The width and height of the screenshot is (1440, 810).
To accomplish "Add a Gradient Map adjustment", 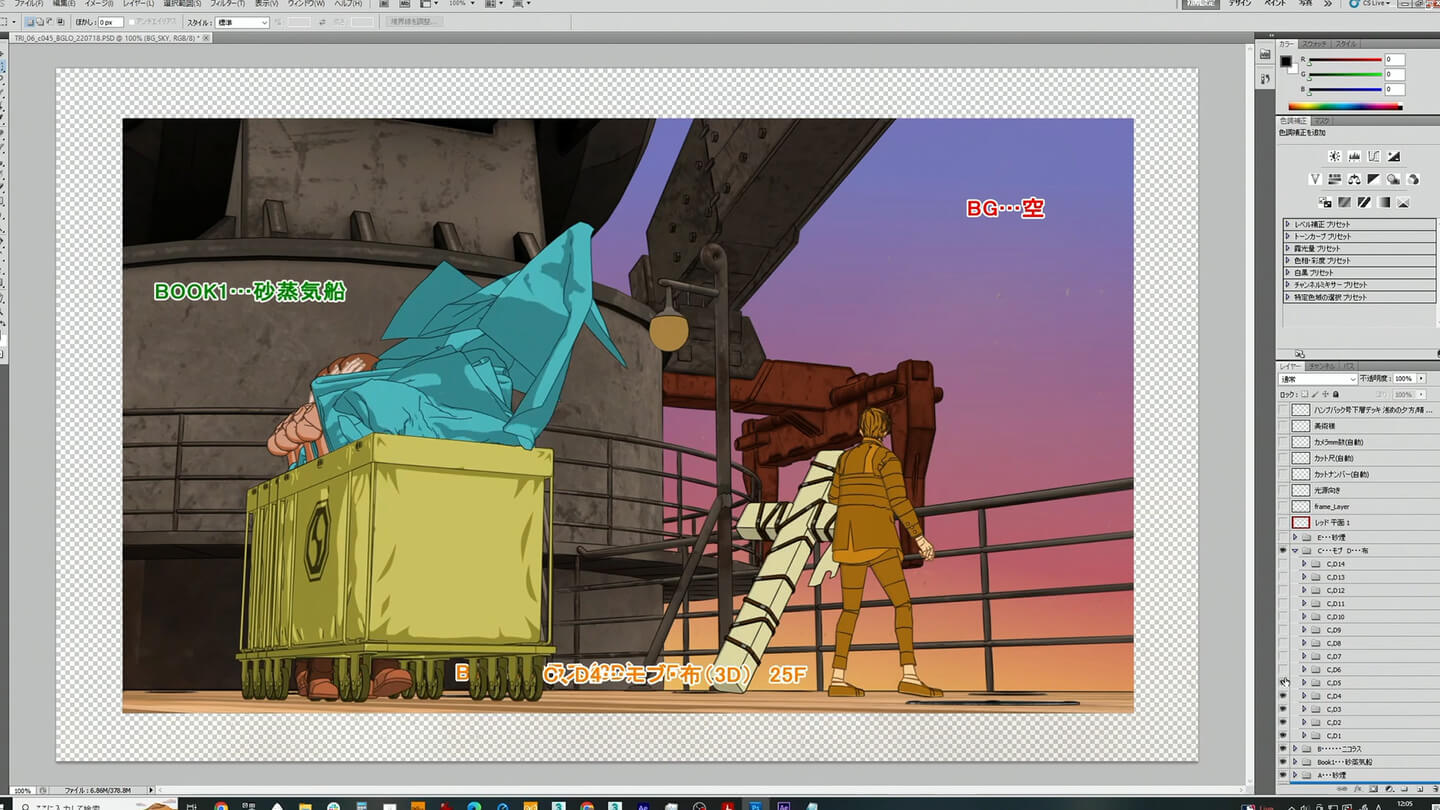I will click(x=1383, y=202).
